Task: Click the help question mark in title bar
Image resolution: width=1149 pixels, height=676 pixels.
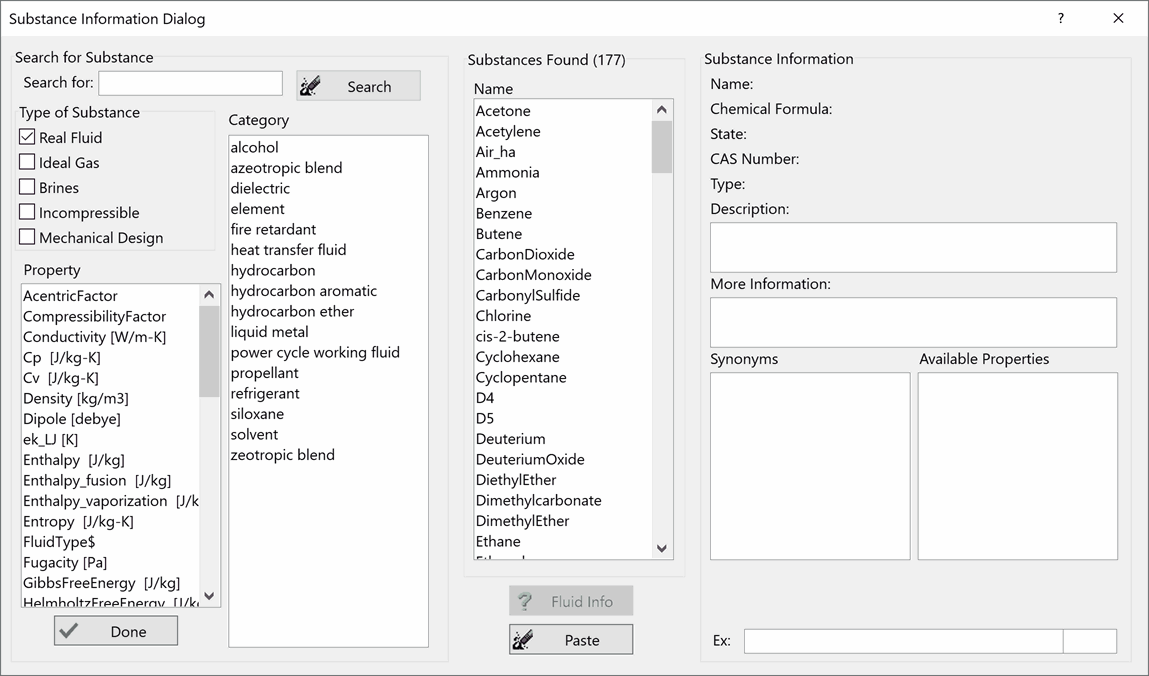Action: [1061, 19]
